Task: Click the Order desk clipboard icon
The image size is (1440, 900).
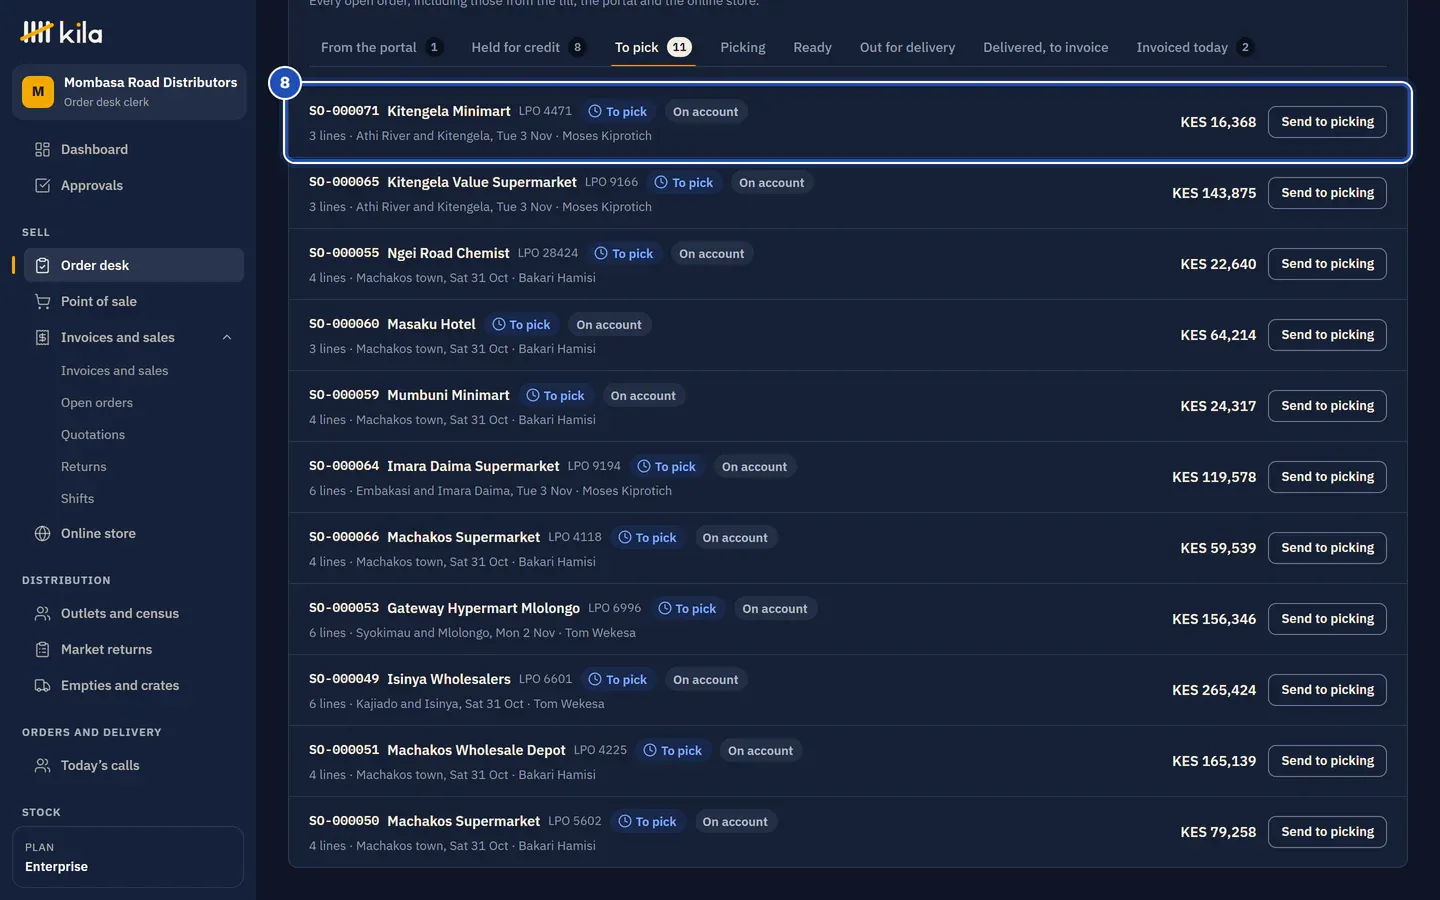Action: [42, 266]
